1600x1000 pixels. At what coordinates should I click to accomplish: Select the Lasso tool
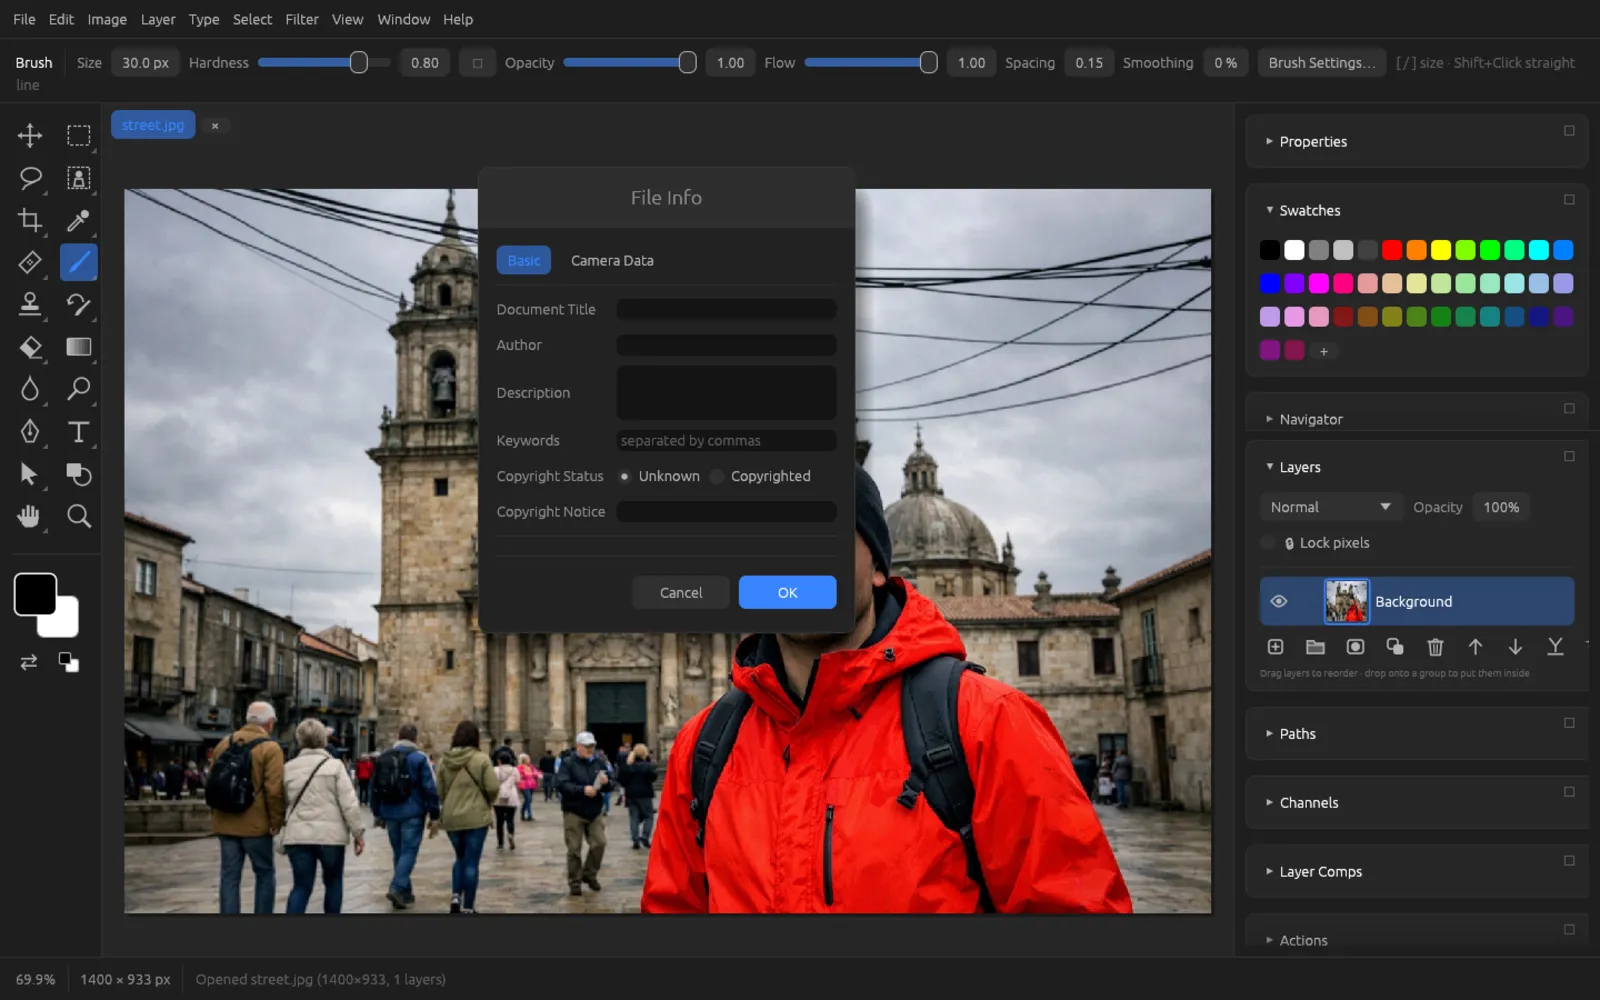(30, 178)
